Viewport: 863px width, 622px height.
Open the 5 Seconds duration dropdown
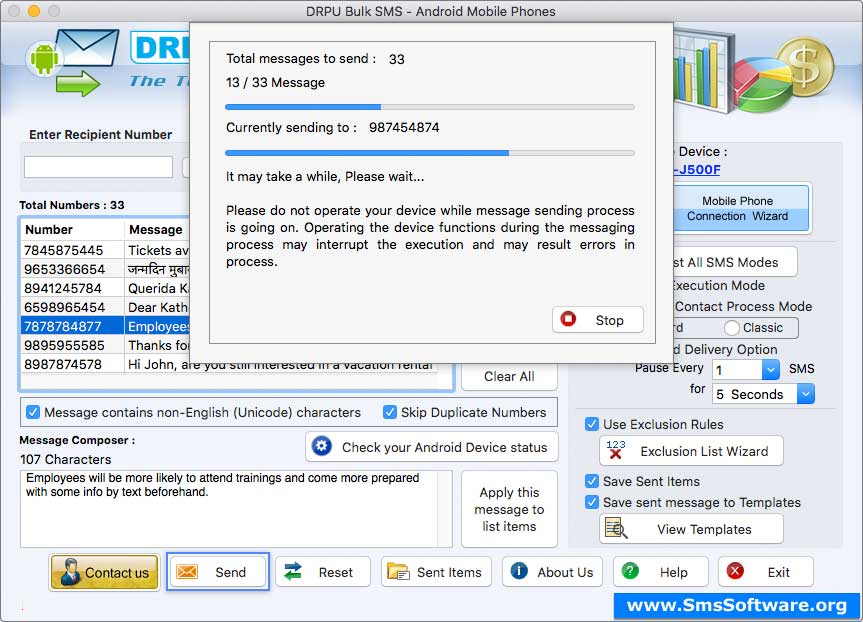tap(806, 394)
